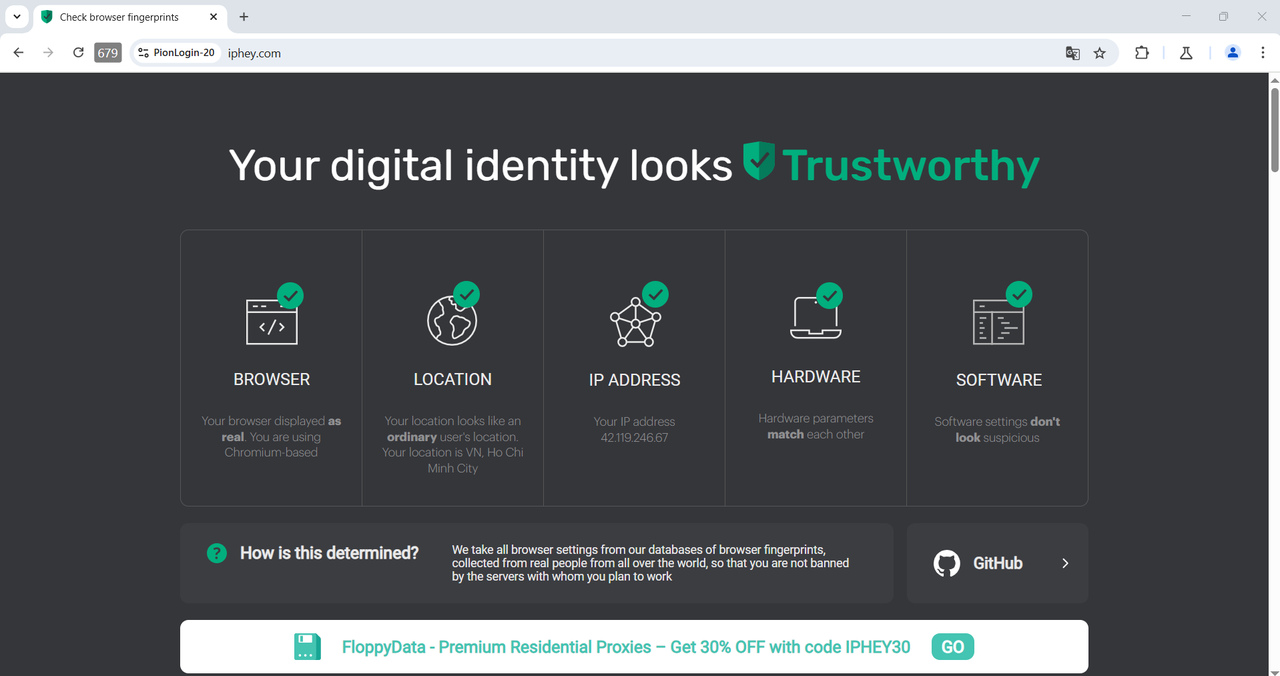Open the GitHub link chevron arrow
This screenshot has width=1280, height=676.
point(1065,563)
